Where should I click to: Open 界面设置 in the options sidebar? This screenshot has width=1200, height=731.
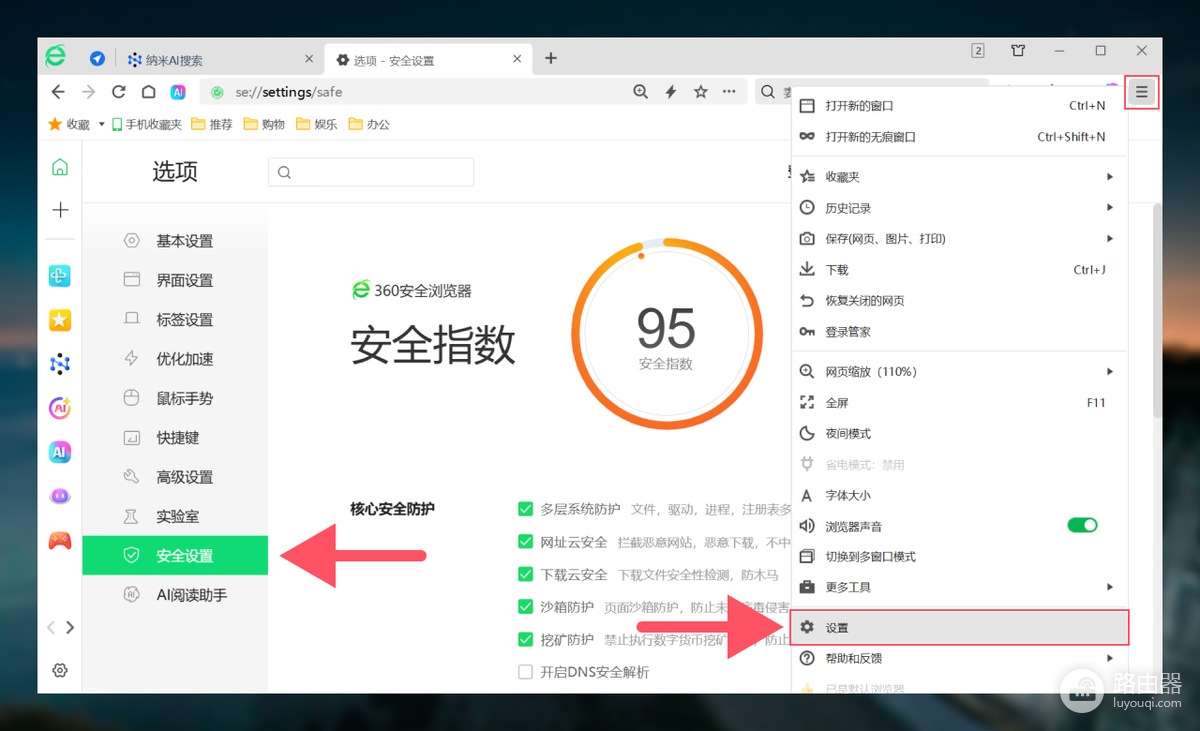tap(175, 280)
